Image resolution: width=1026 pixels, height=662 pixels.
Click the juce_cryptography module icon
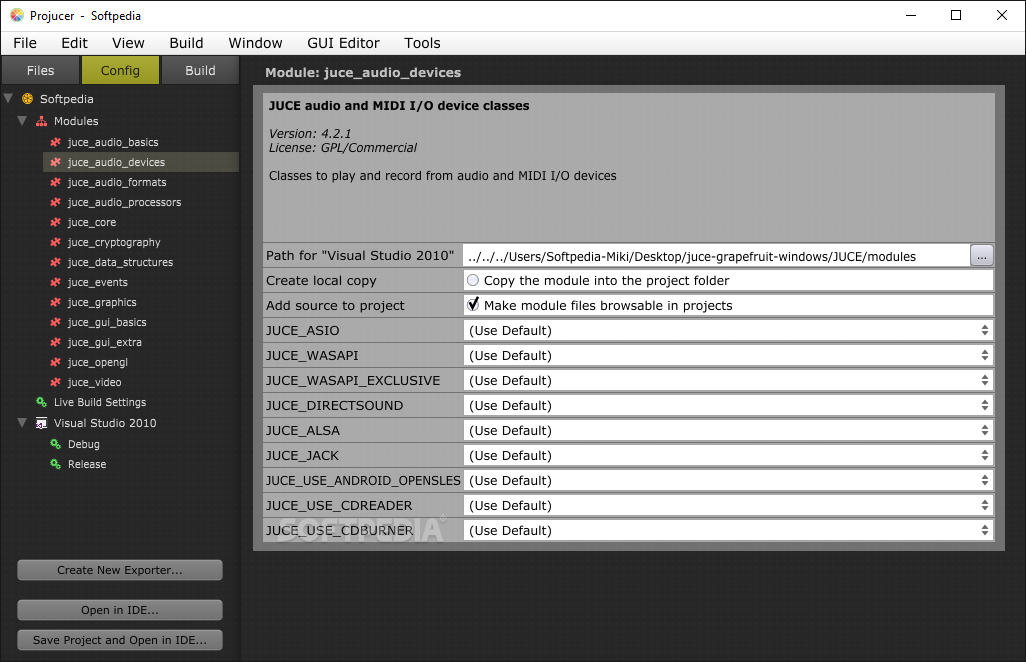click(56, 242)
